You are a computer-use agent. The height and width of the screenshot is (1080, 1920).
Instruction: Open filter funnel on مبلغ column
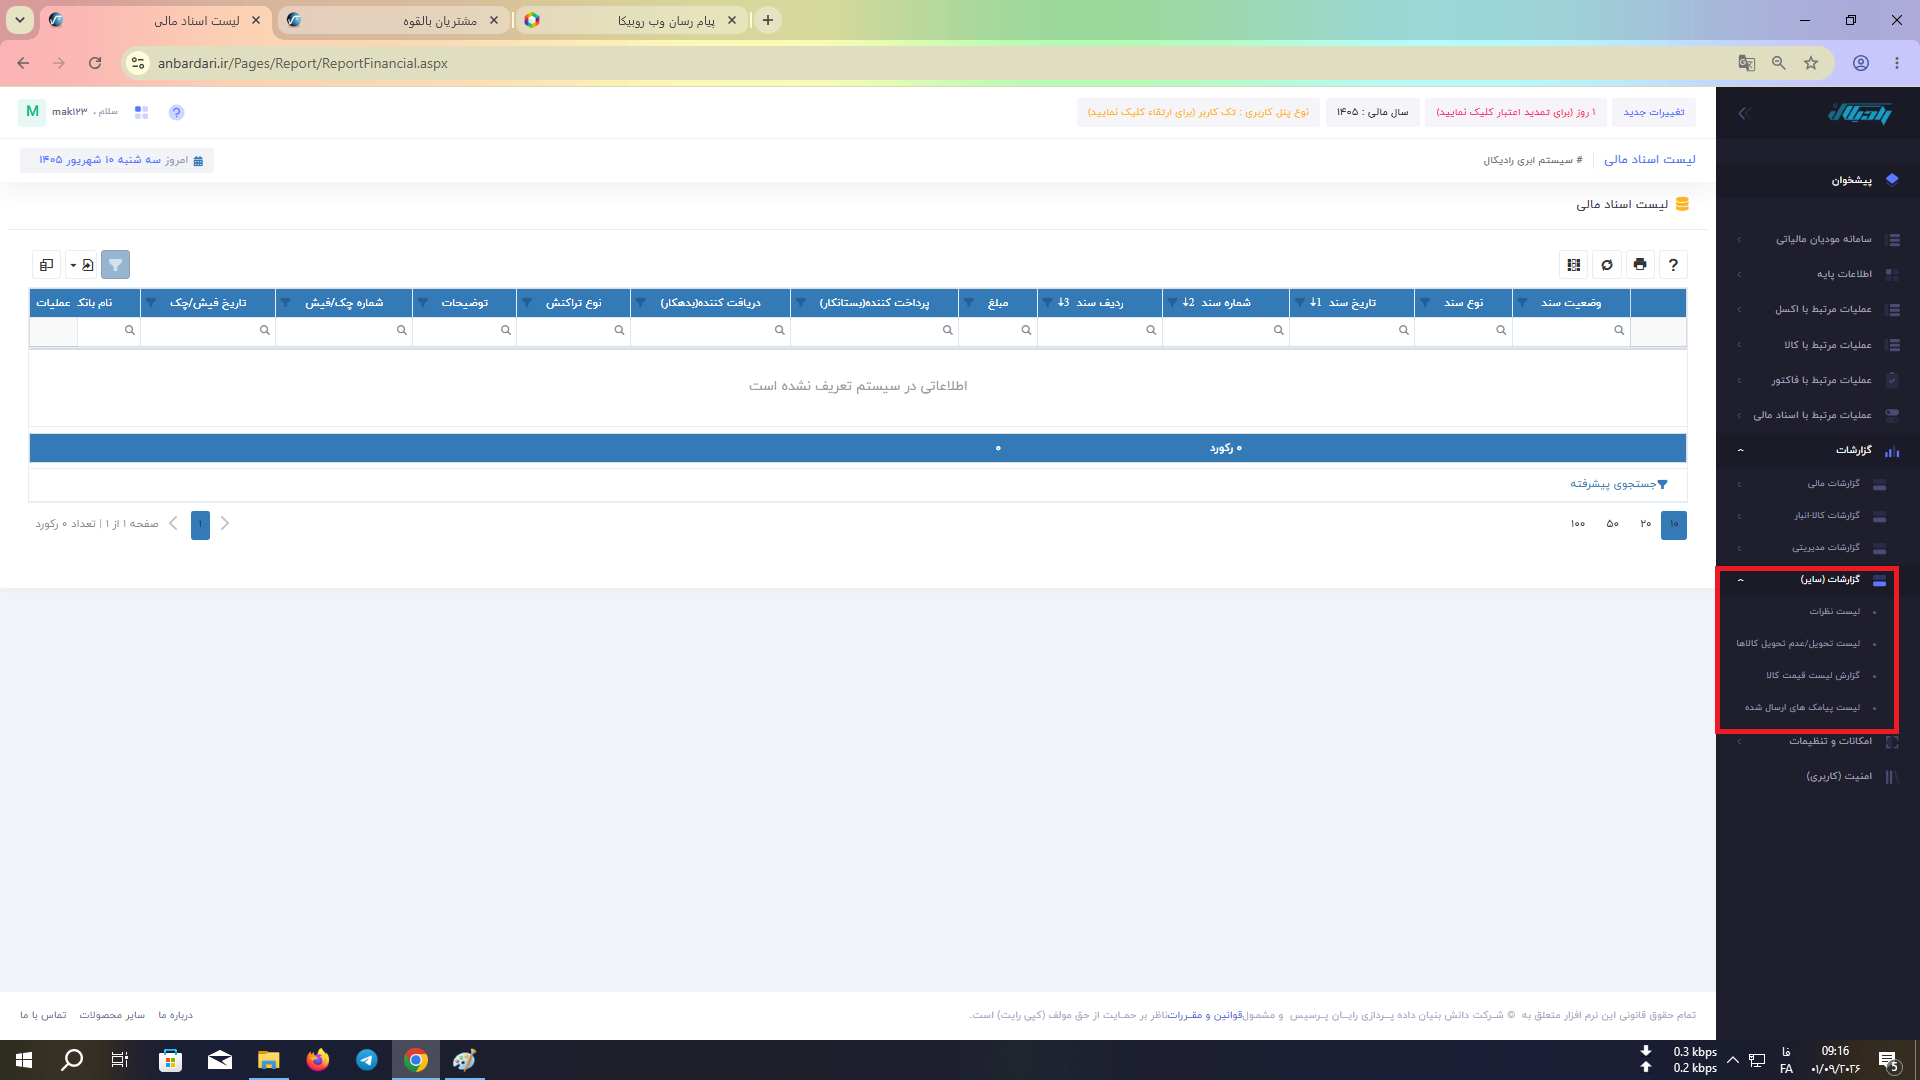click(x=968, y=302)
